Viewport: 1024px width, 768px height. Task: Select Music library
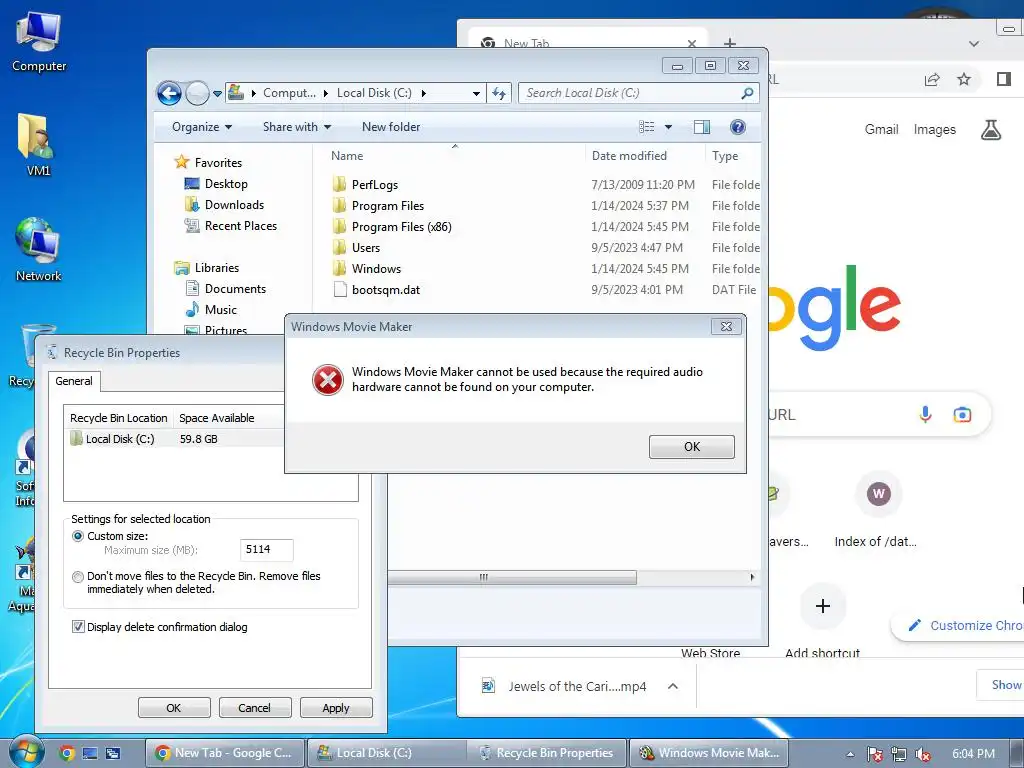[x=221, y=310]
